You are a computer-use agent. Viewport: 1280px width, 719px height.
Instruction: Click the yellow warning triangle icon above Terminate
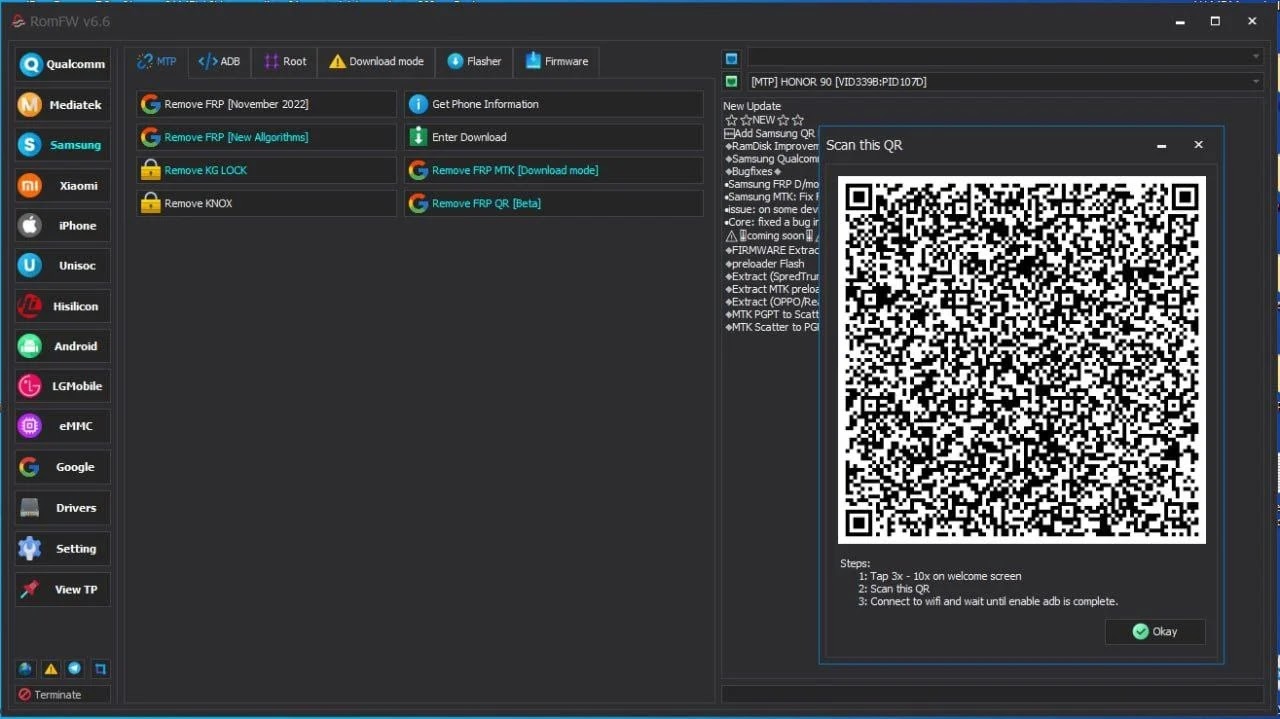50,669
